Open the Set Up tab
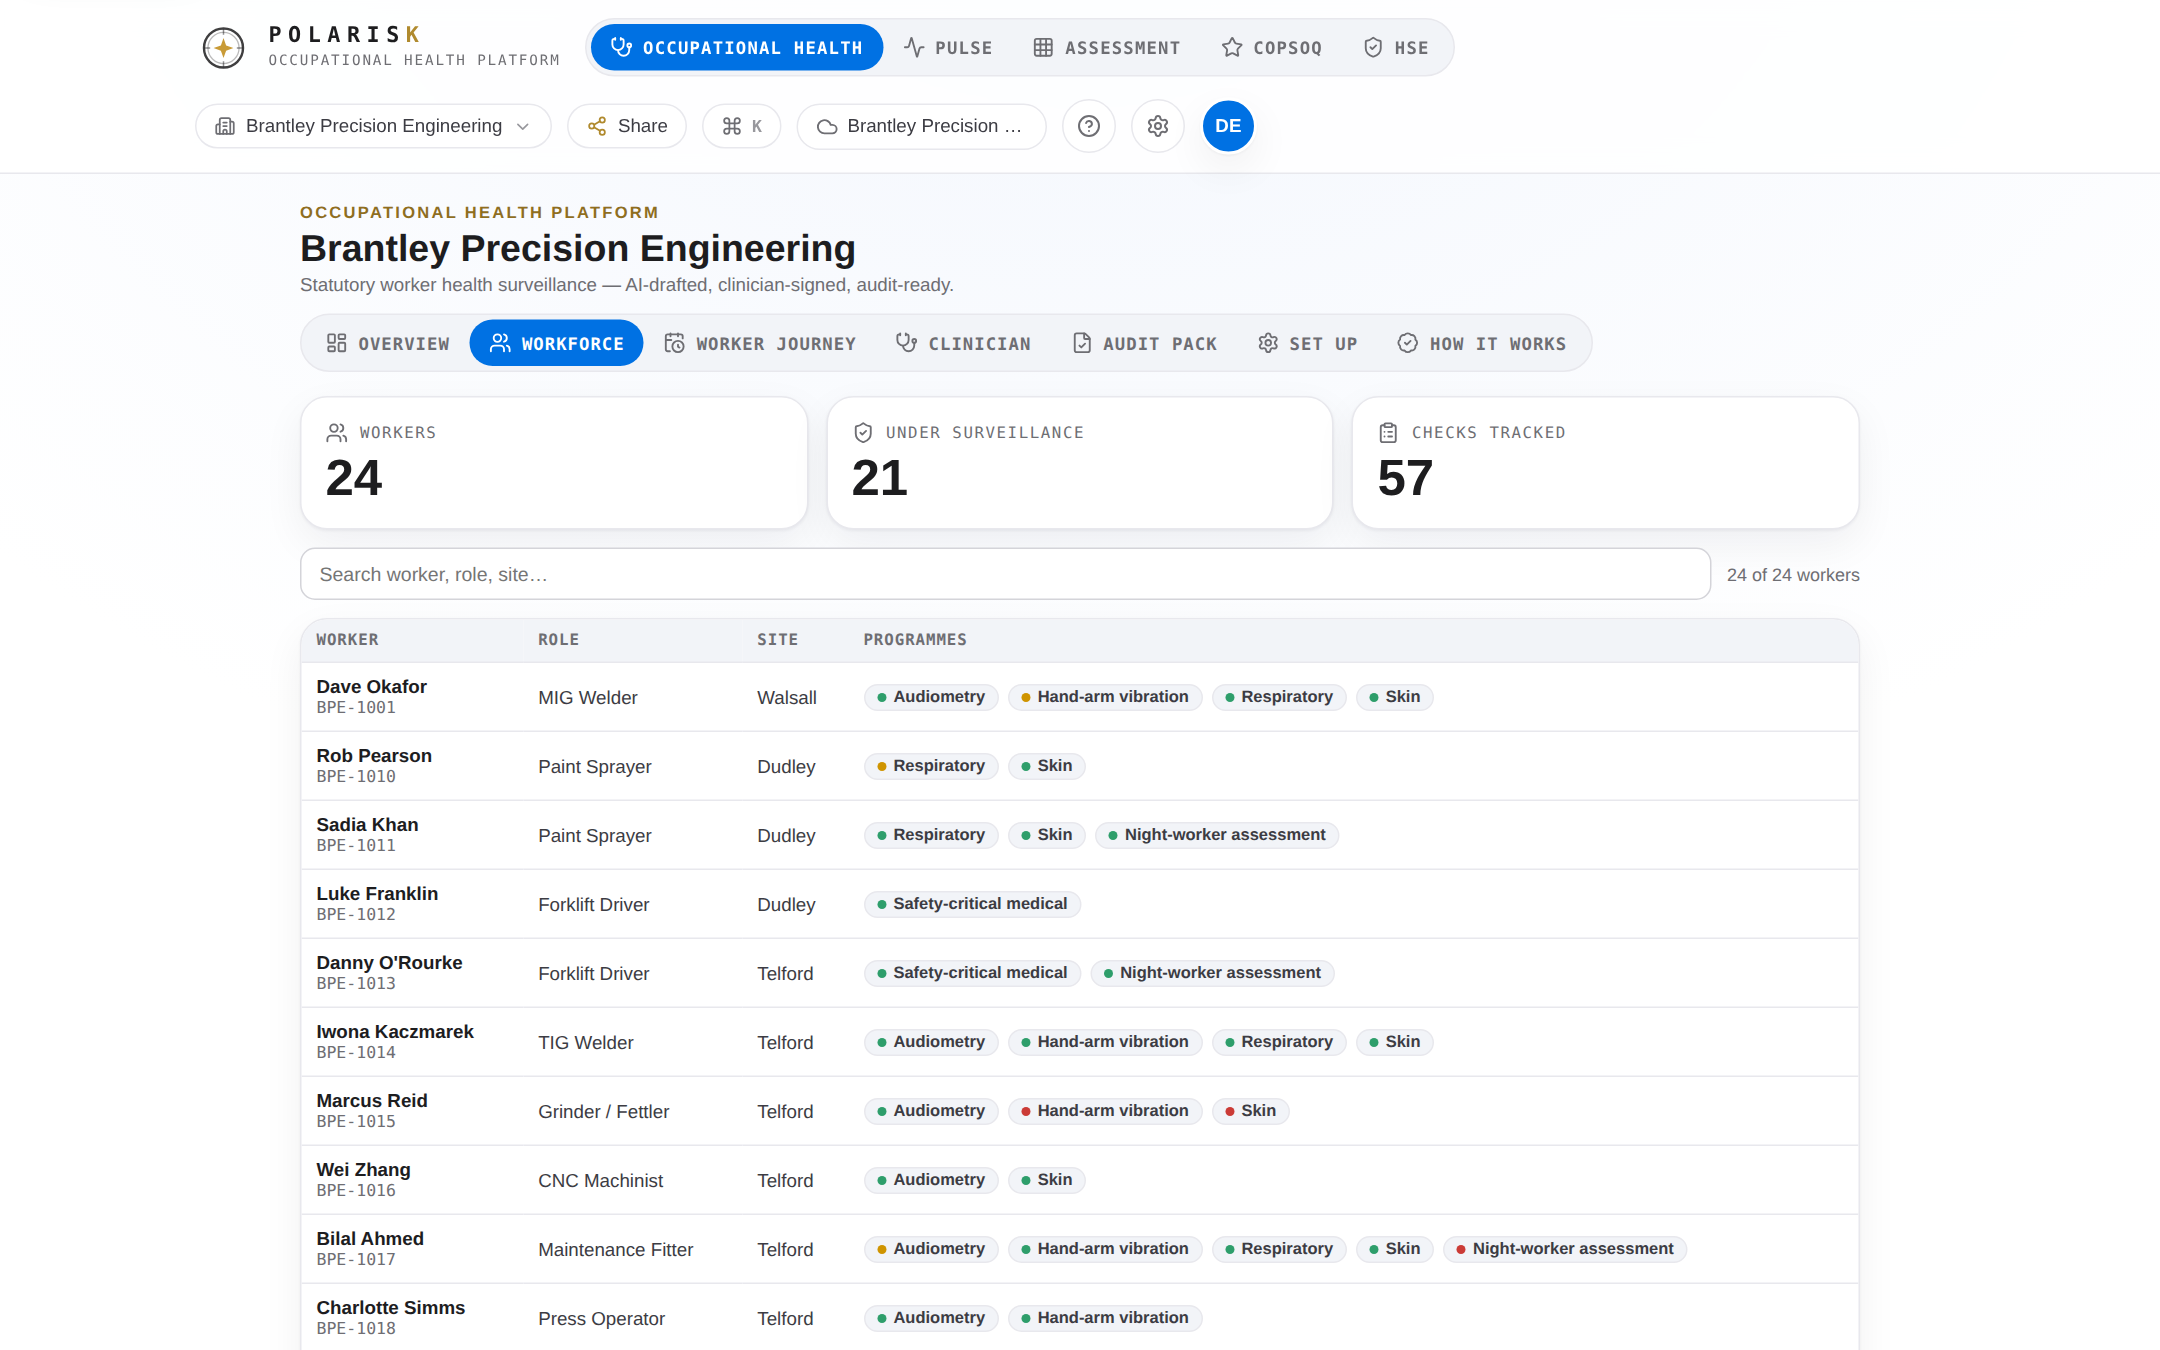This screenshot has width=2160, height=1350. (1307, 343)
